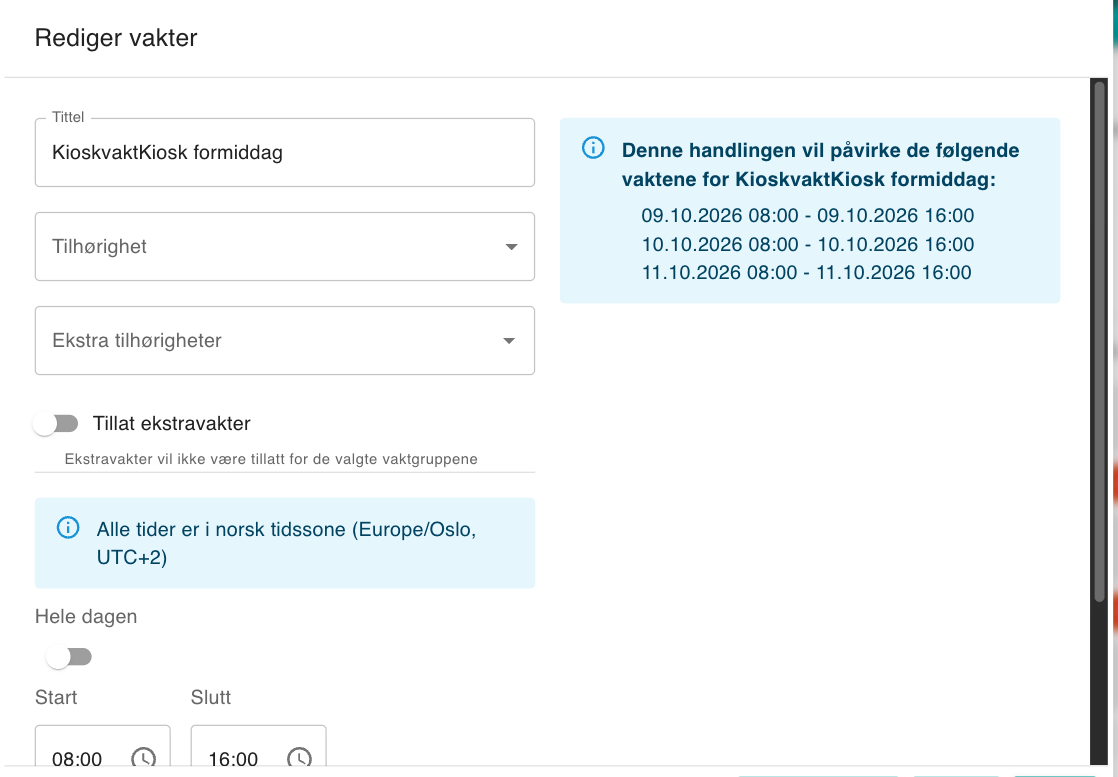Viewport: 1118px width, 777px height.
Task: Click the Denne handlingen vil påvirke notice heading
Action: coord(820,165)
